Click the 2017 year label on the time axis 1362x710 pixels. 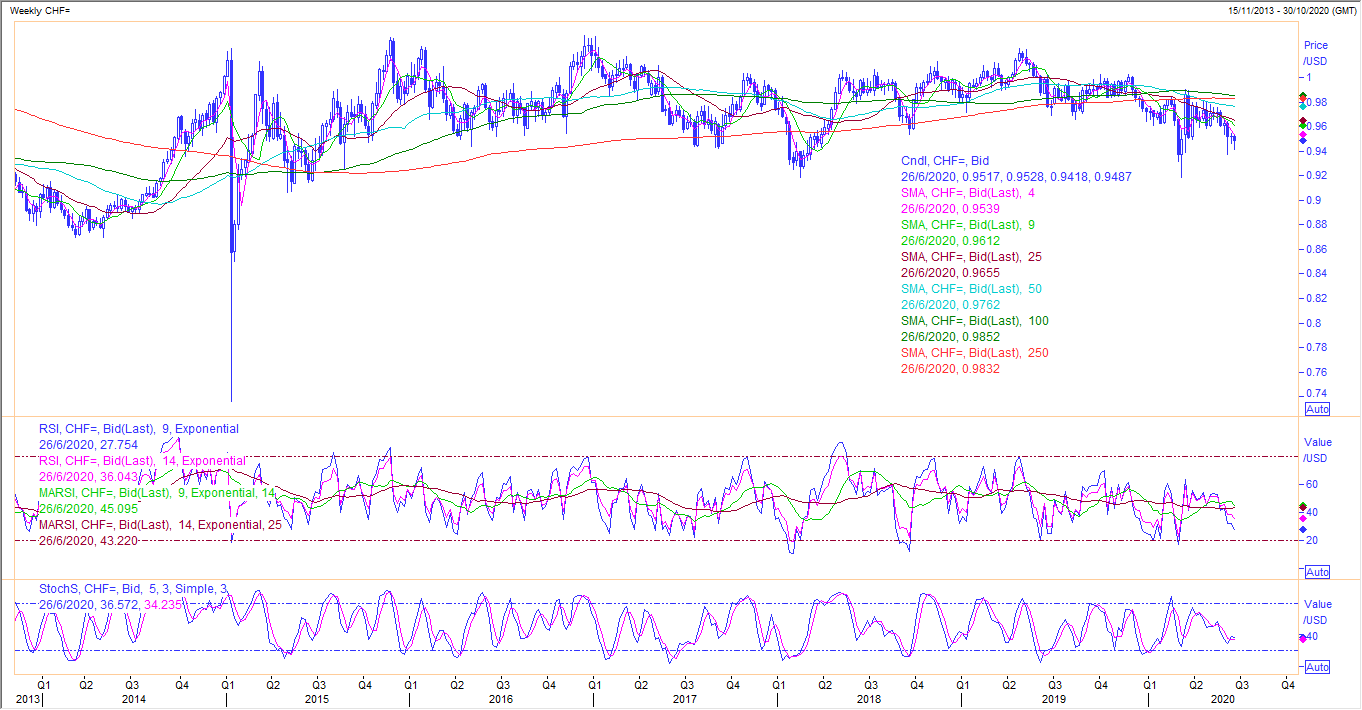(684, 701)
